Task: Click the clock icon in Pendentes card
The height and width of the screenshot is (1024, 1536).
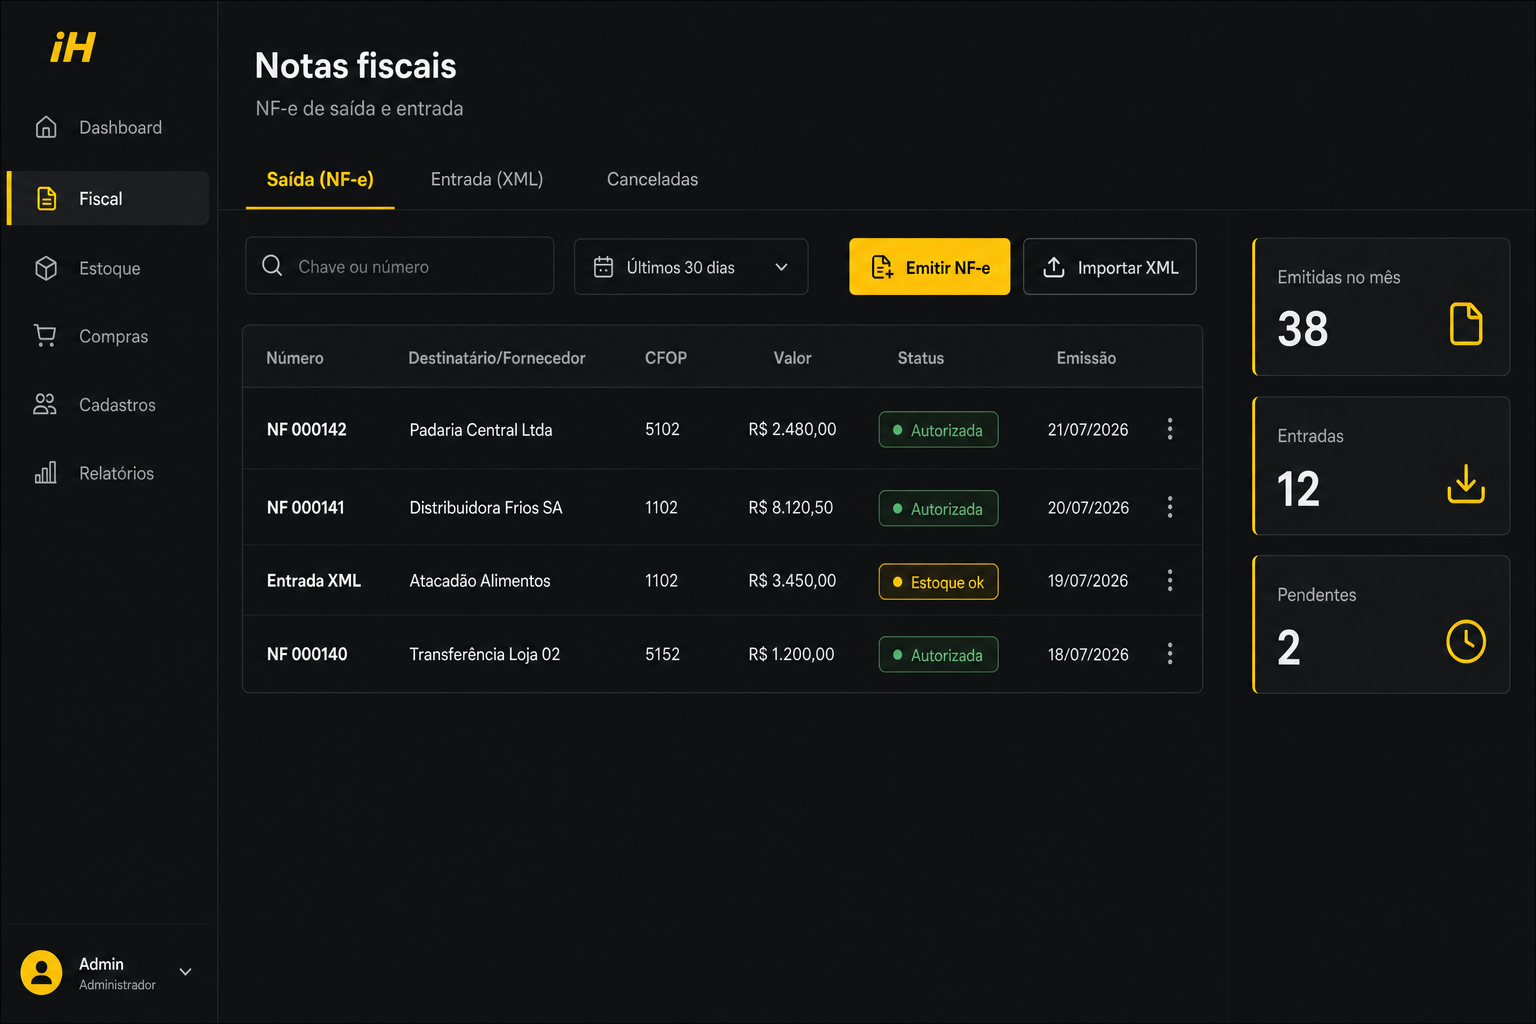Action: coord(1466,641)
